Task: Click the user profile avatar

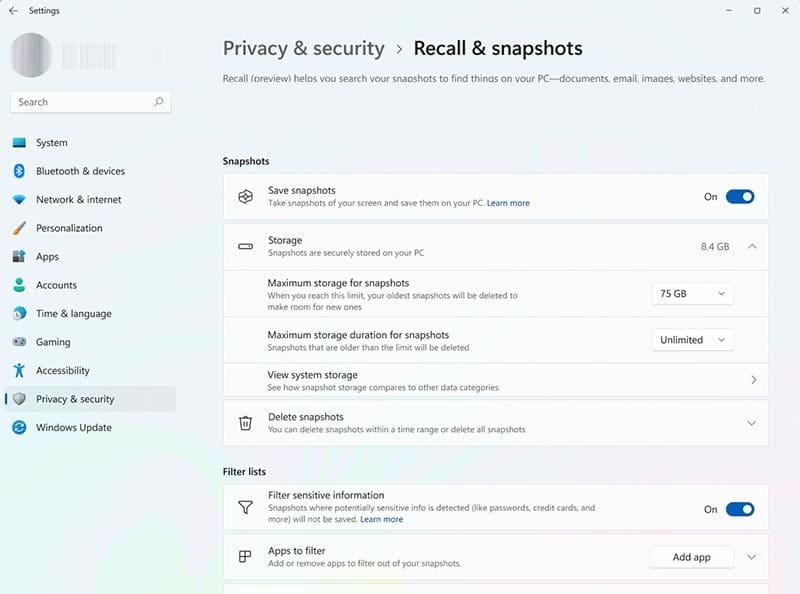Action: pos(31,55)
